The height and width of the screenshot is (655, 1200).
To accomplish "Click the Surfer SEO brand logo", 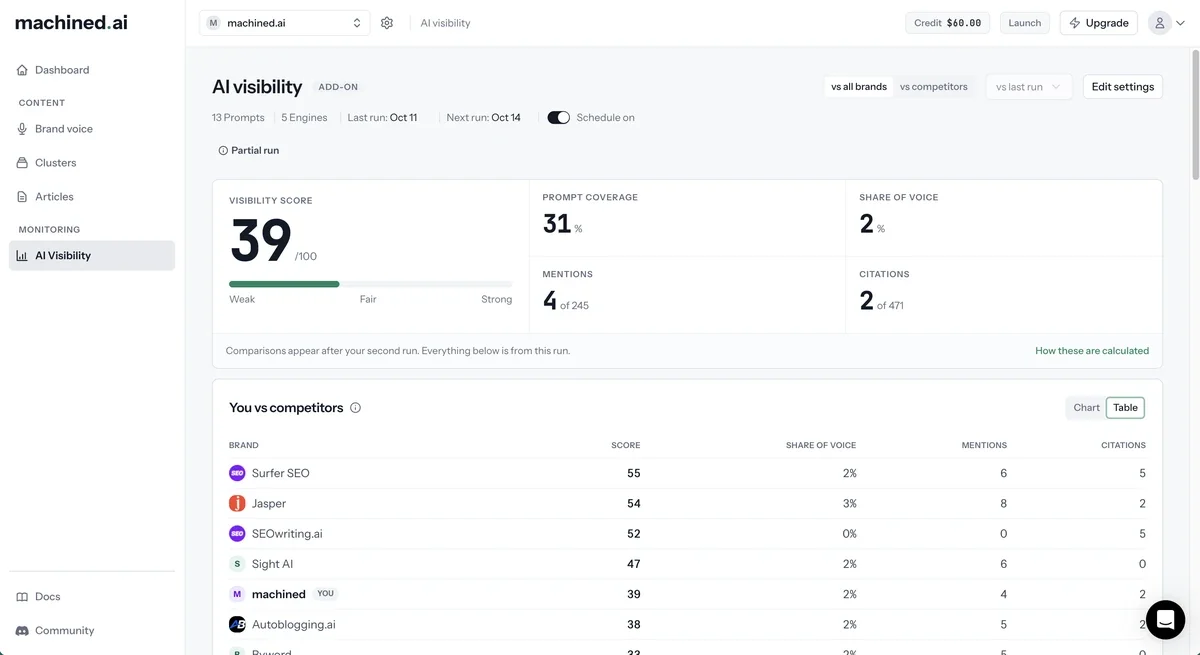I will coord(237,473).
